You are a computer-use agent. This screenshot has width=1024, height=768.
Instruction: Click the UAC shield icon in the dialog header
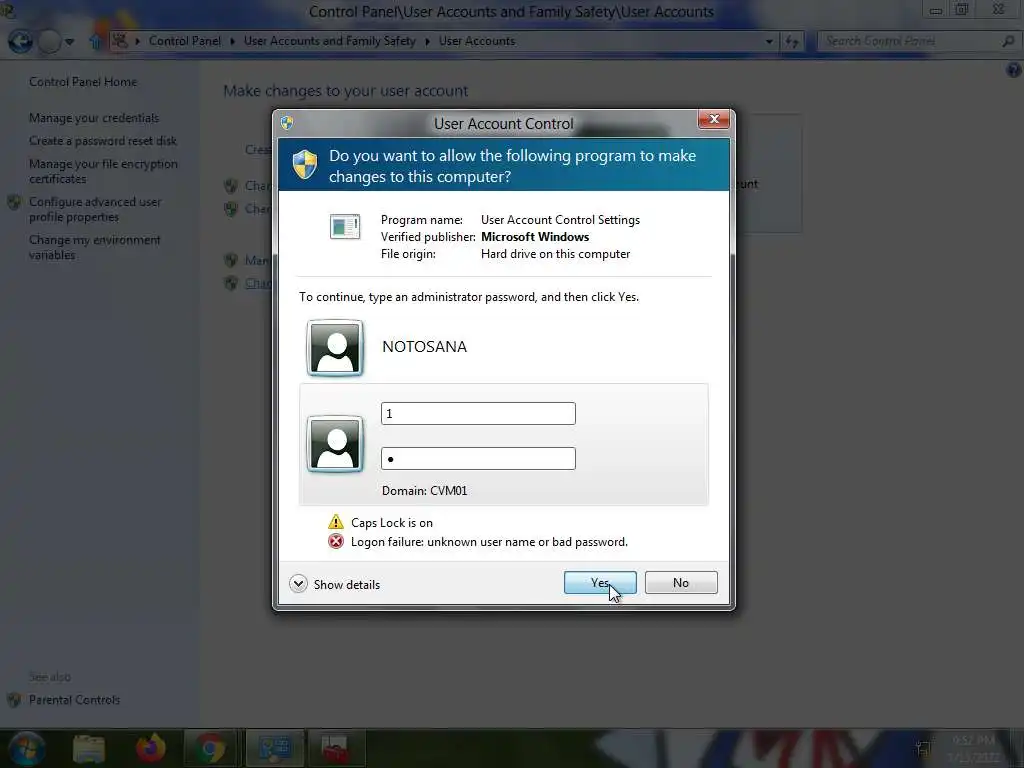[304, 165]
